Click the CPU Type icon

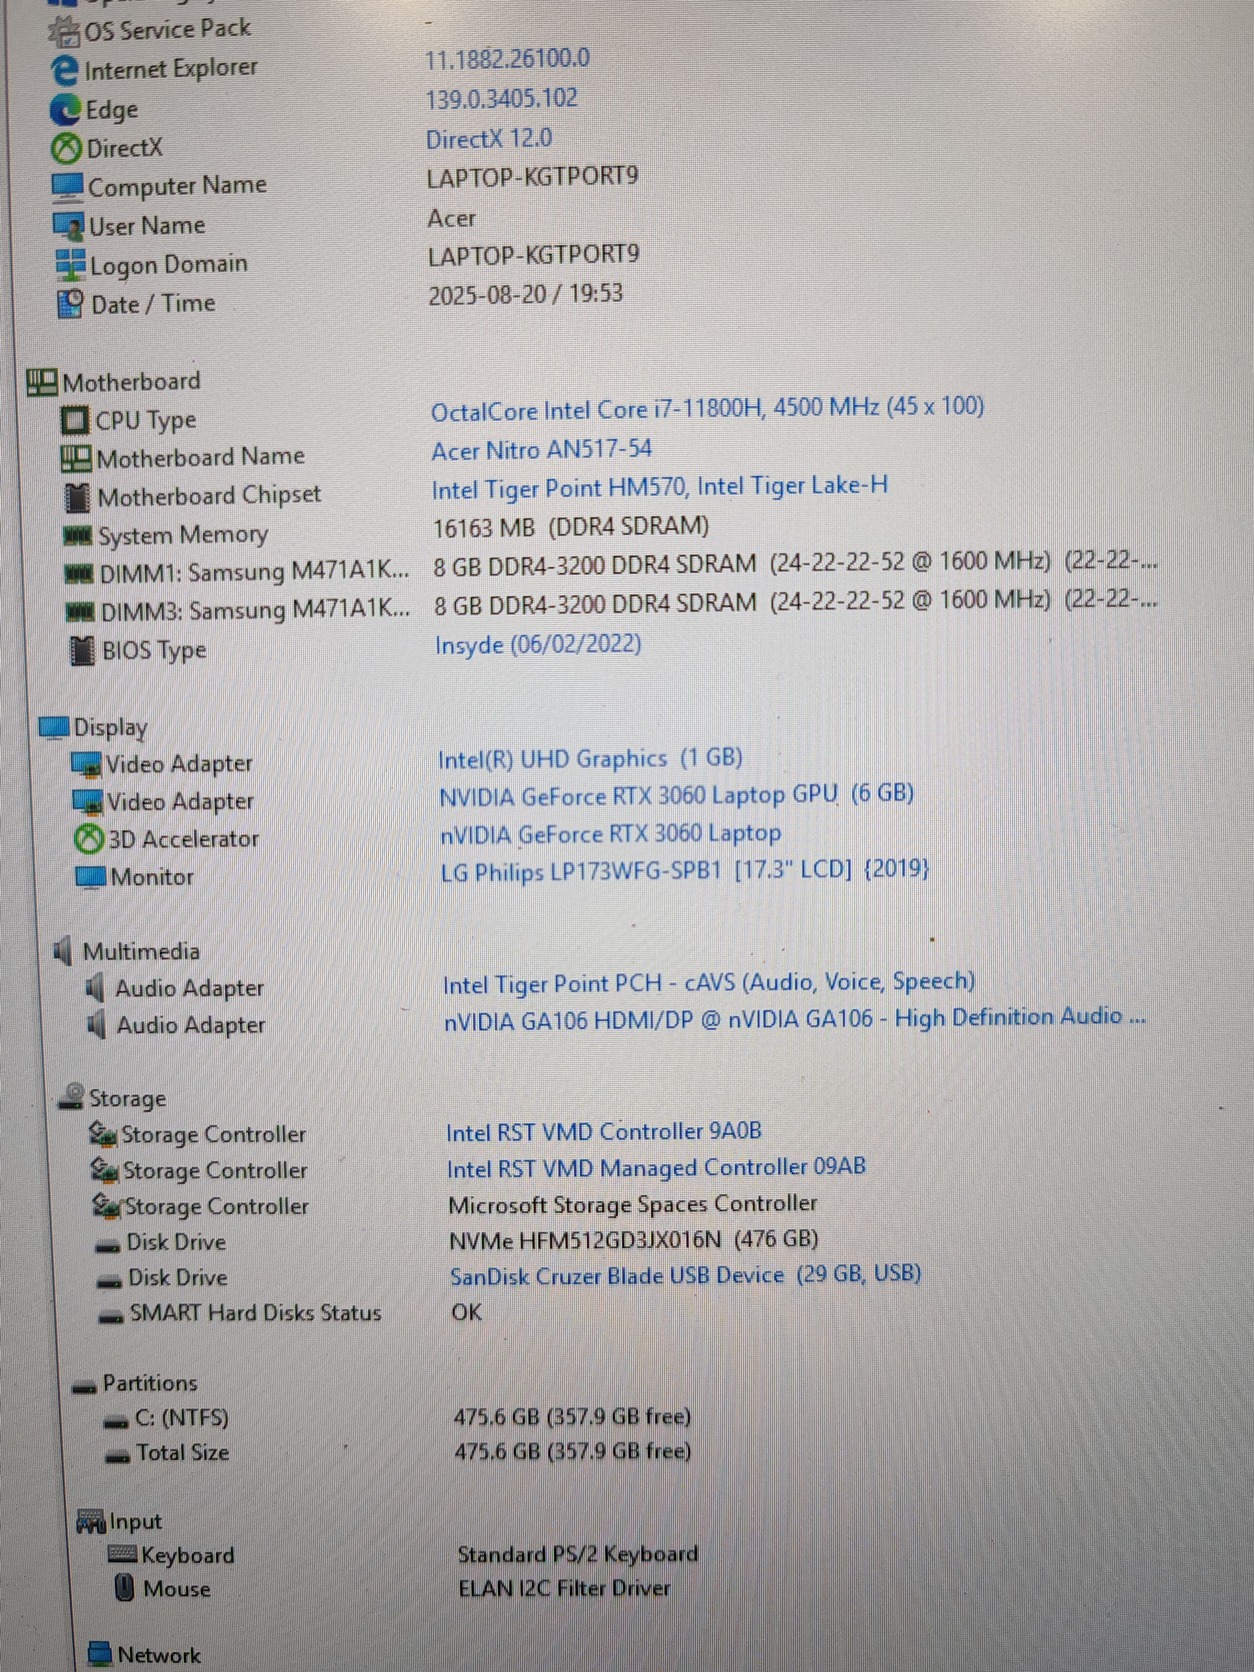[75, 421]
